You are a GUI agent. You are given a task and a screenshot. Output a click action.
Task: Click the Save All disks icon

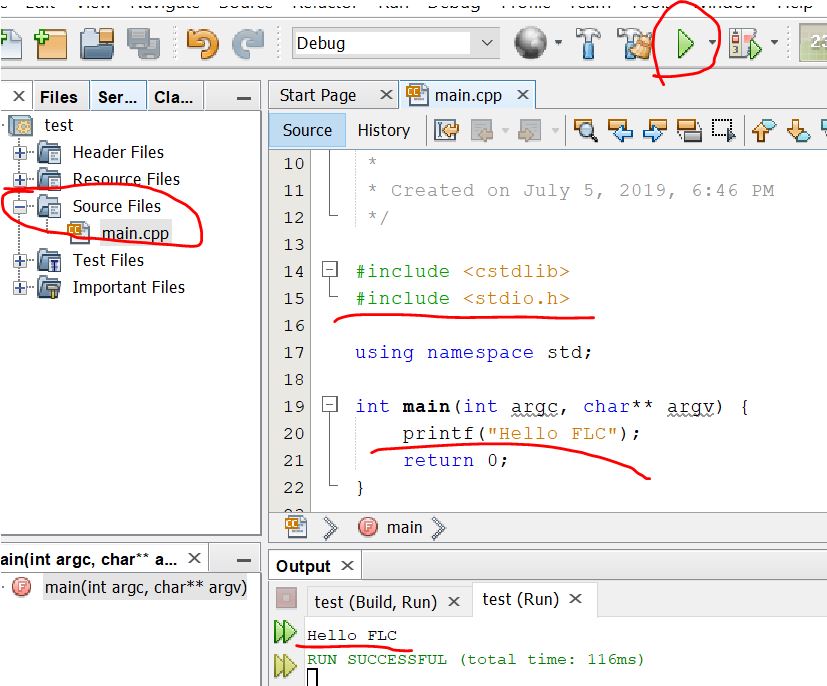pos(143,44)
